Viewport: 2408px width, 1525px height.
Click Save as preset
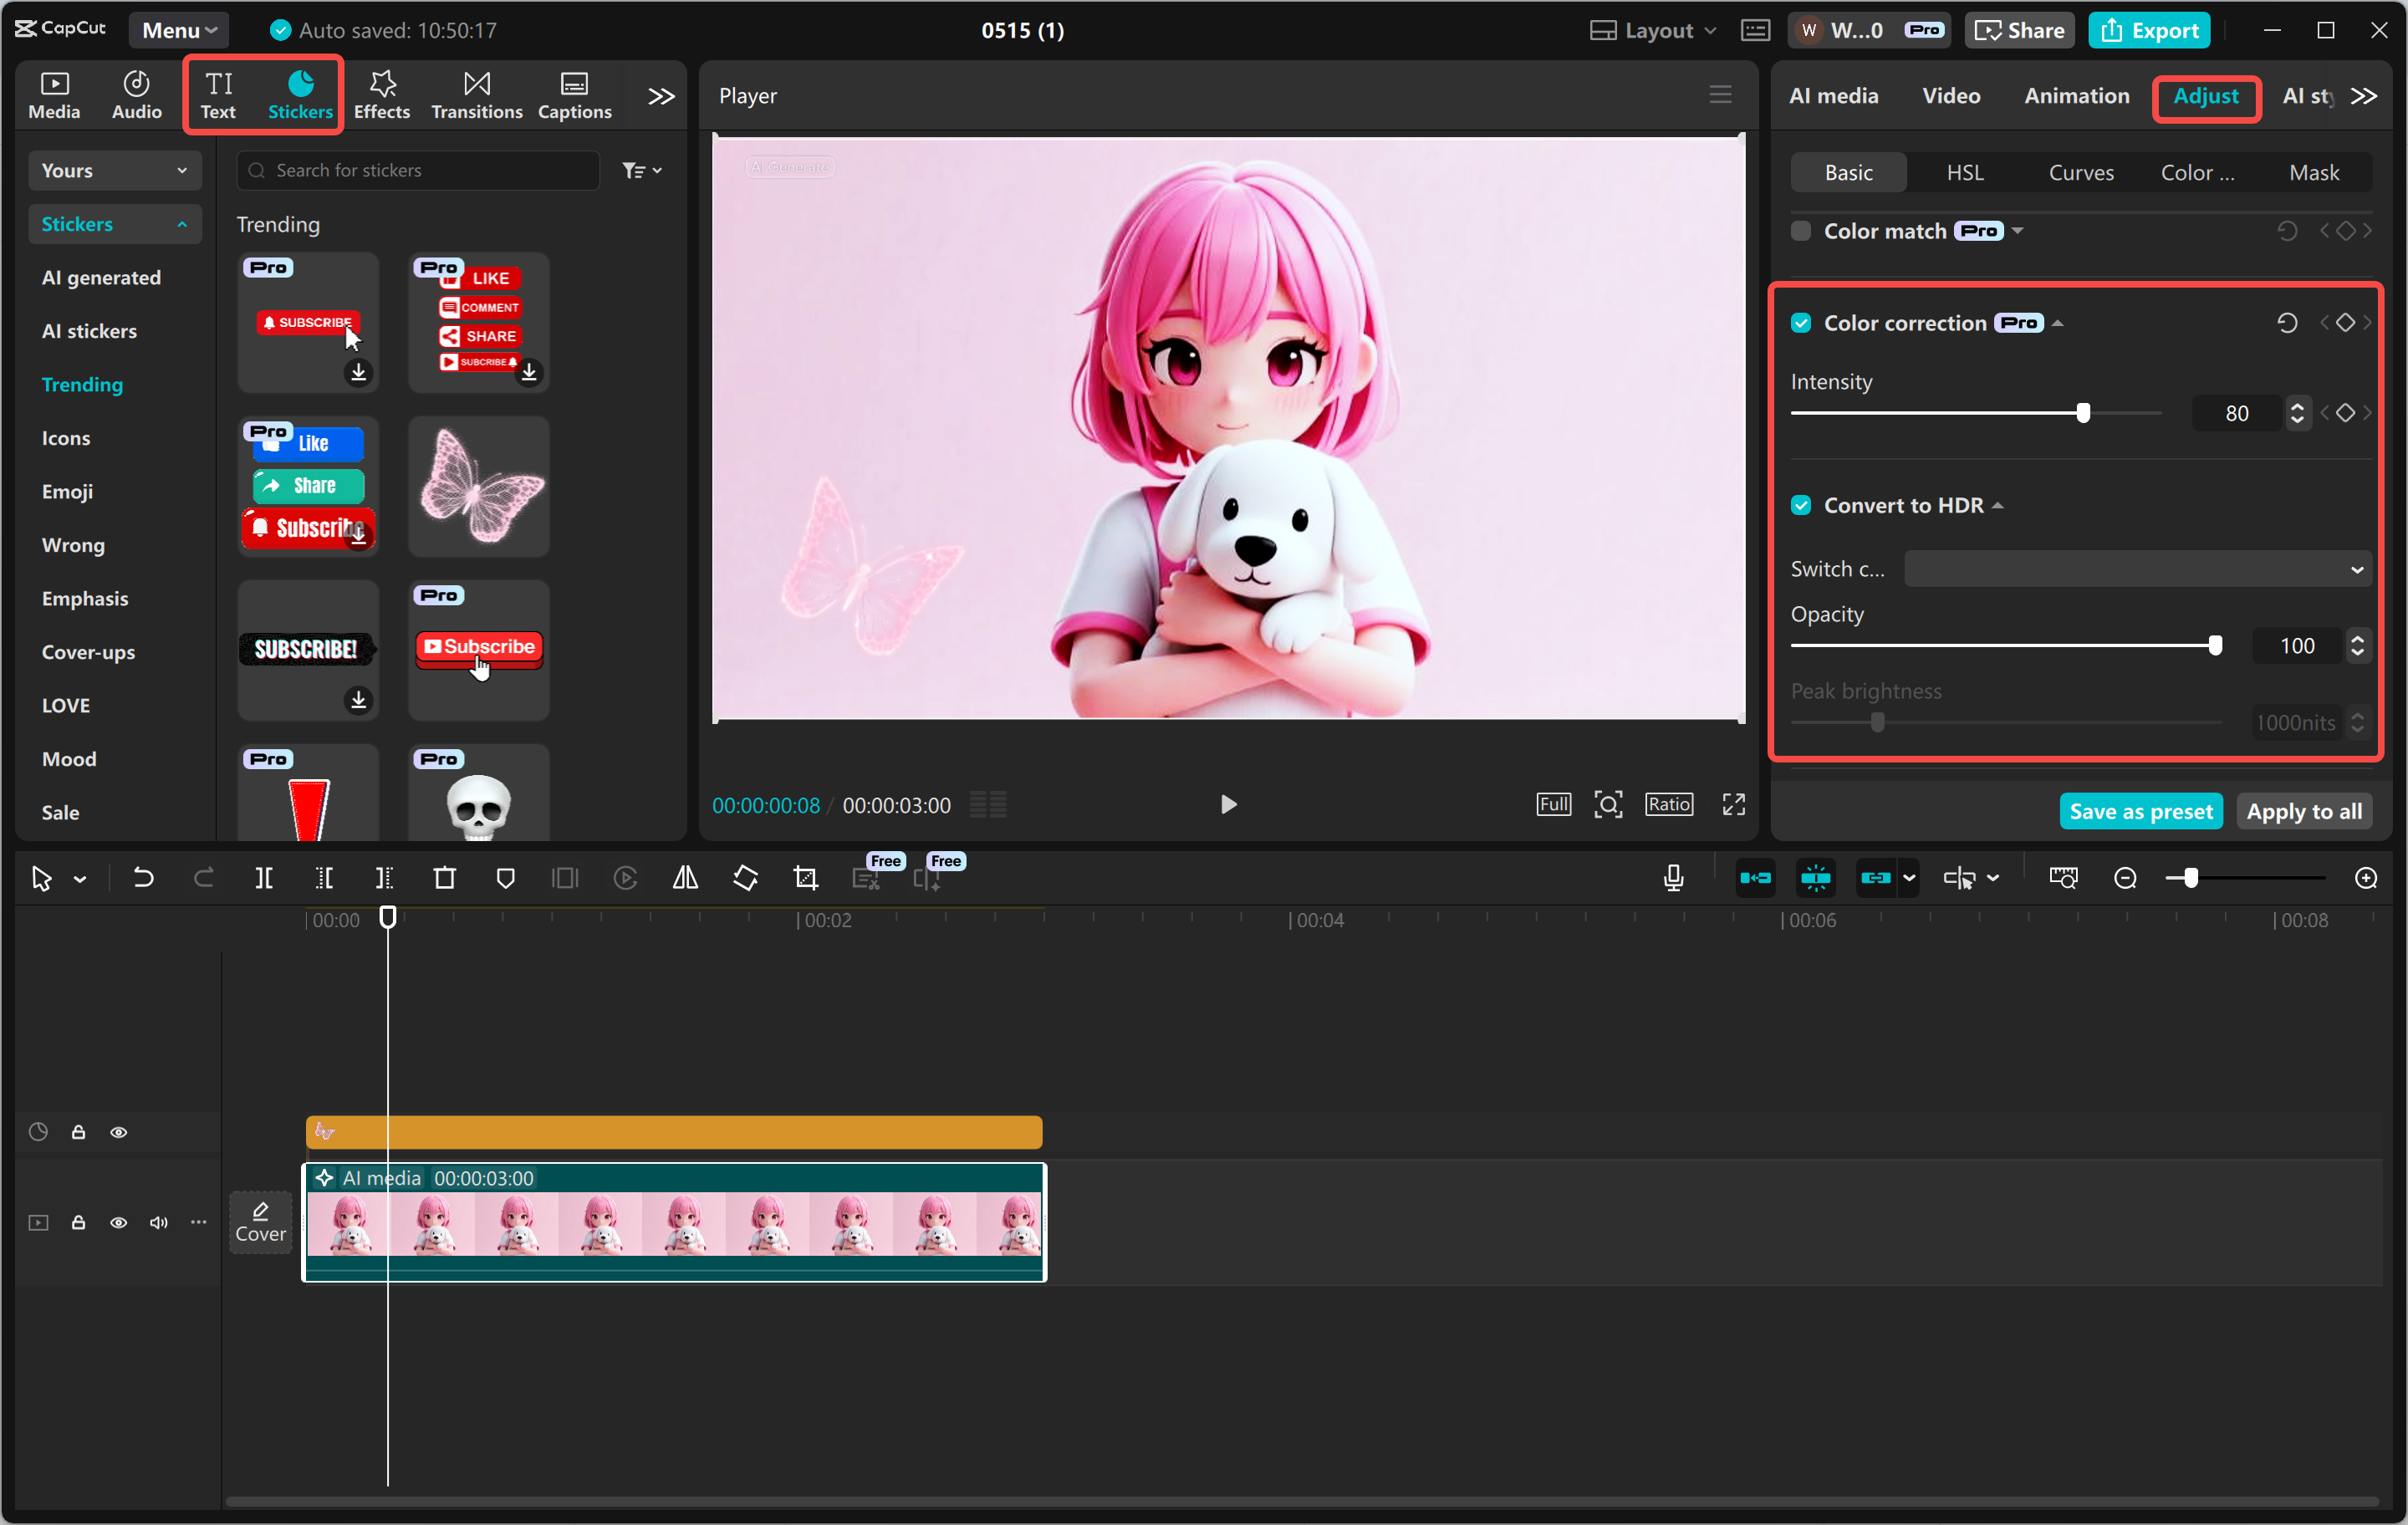[x=2140, y=811]
